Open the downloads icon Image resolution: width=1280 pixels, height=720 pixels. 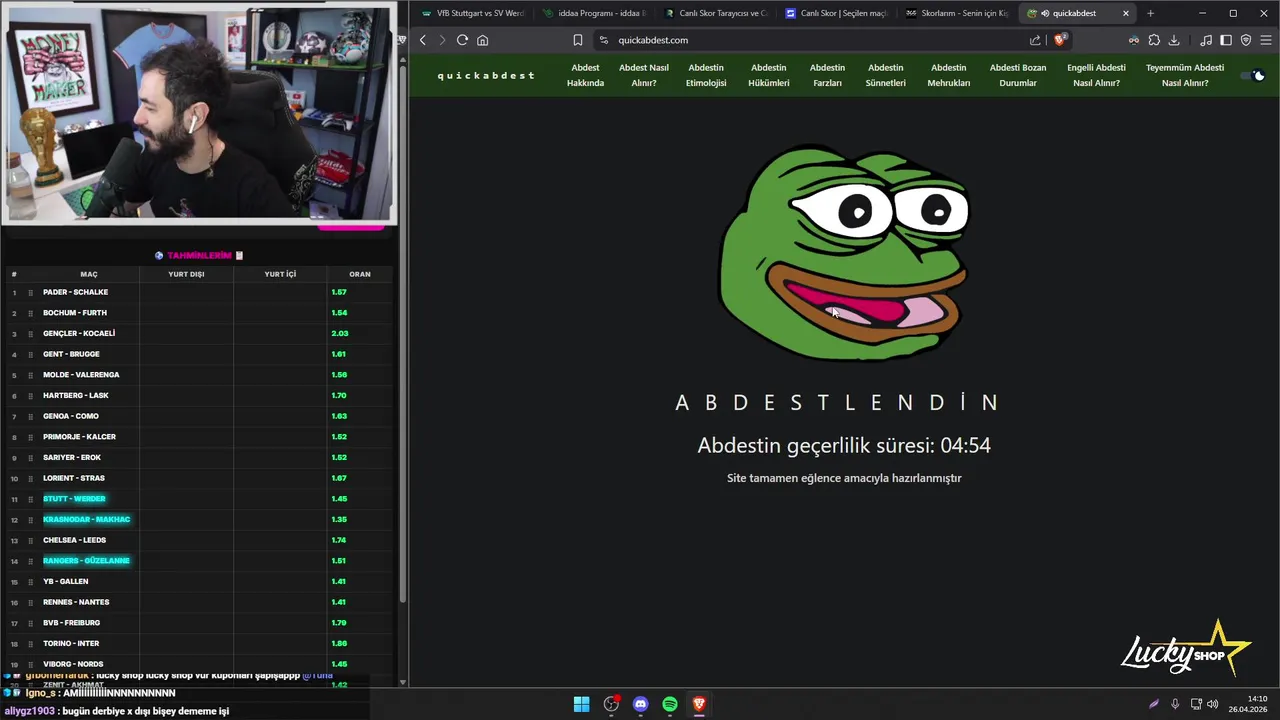[x=1174, y=40]
